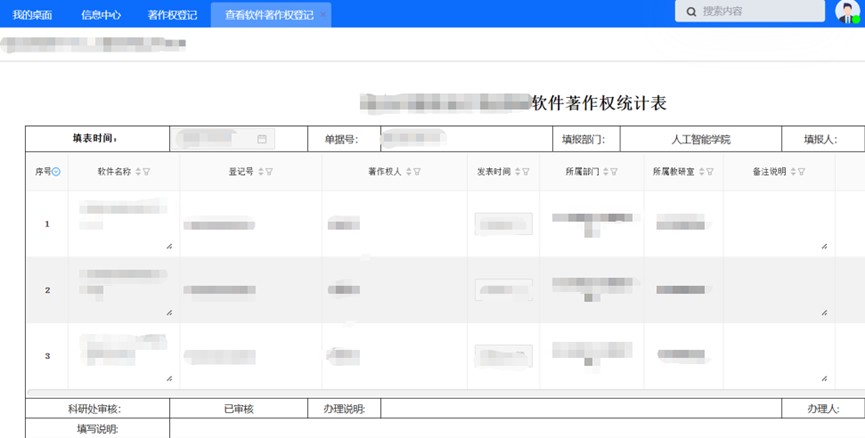865x438 pixels.
Task: Click the search magnifier icon
Action: pos(690,12)
